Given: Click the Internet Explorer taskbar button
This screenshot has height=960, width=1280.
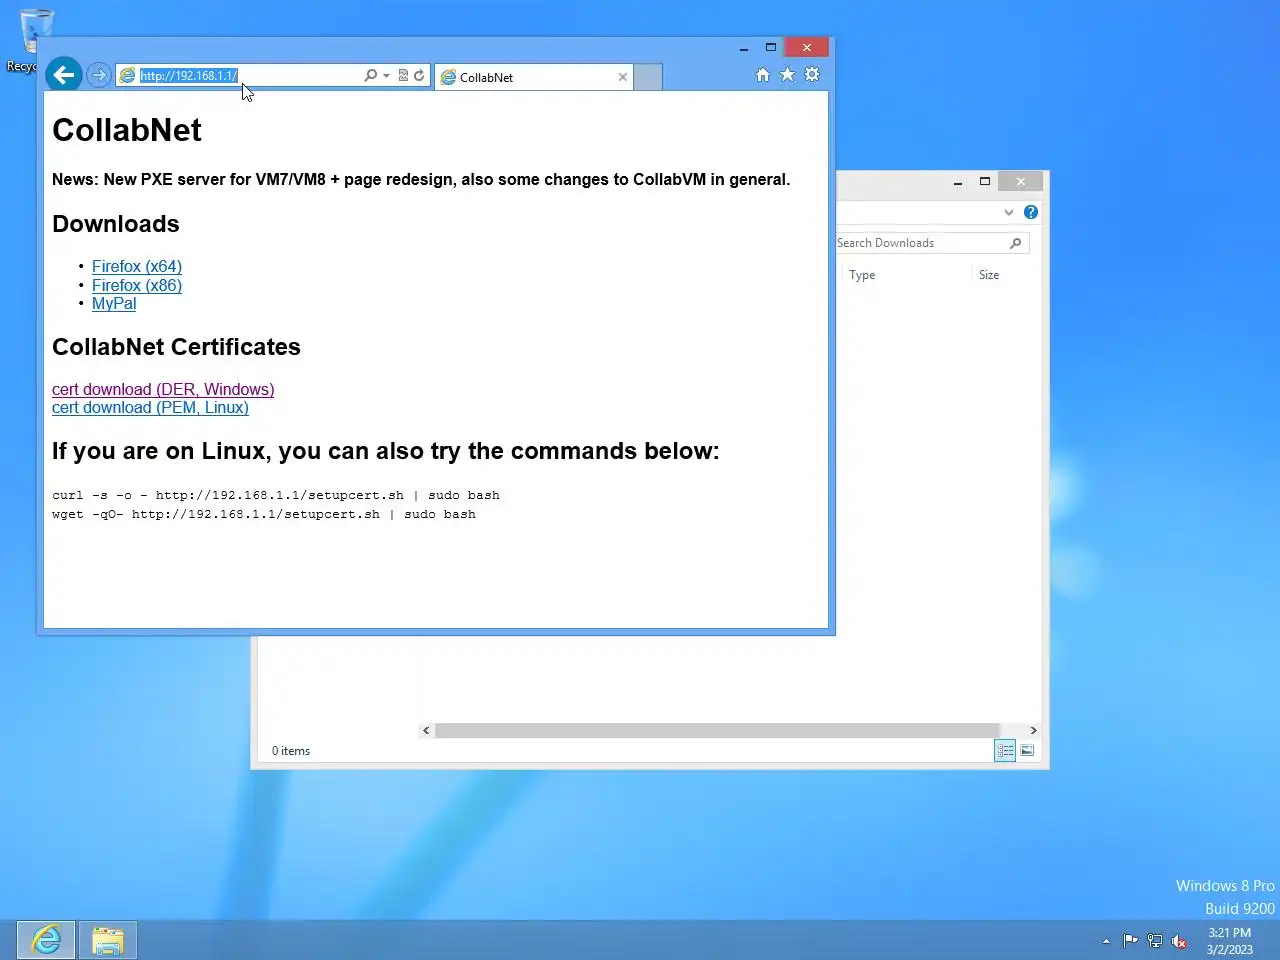Looking at the screenshot, I should [46, 940].
